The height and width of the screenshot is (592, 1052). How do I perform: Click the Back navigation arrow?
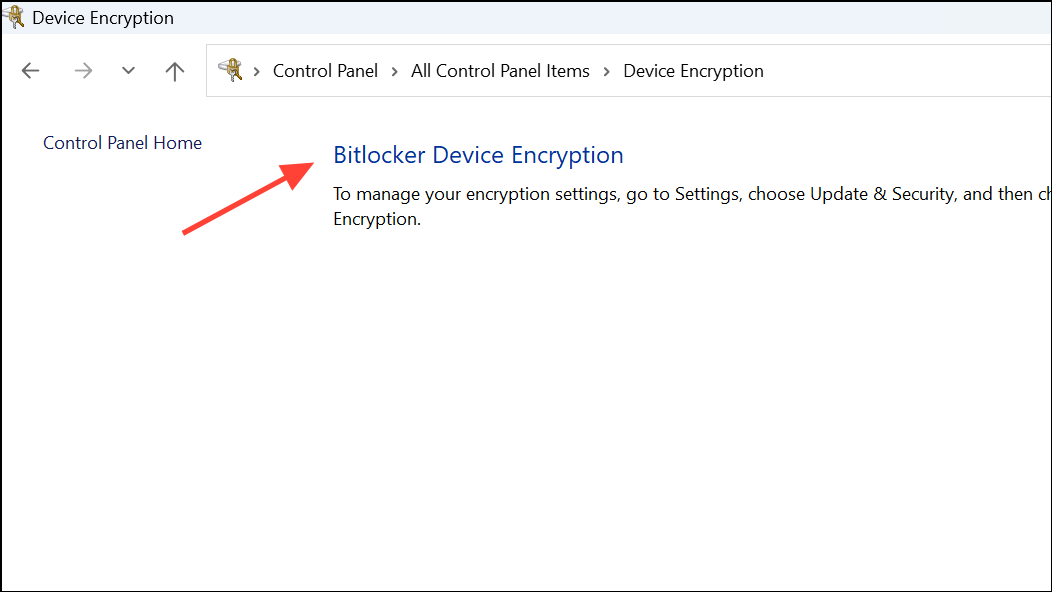(30, 70)
